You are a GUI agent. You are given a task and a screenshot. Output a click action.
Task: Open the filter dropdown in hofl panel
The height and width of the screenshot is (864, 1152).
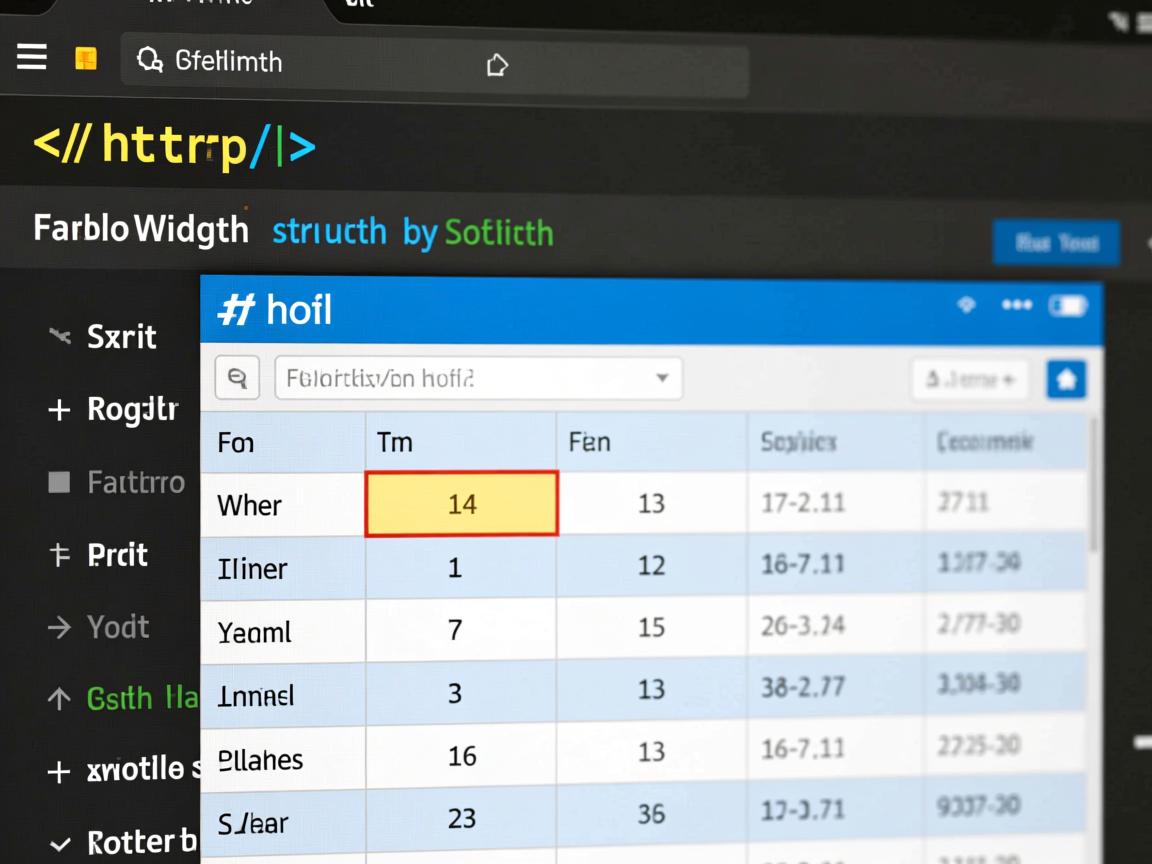[x=661, y=379]
